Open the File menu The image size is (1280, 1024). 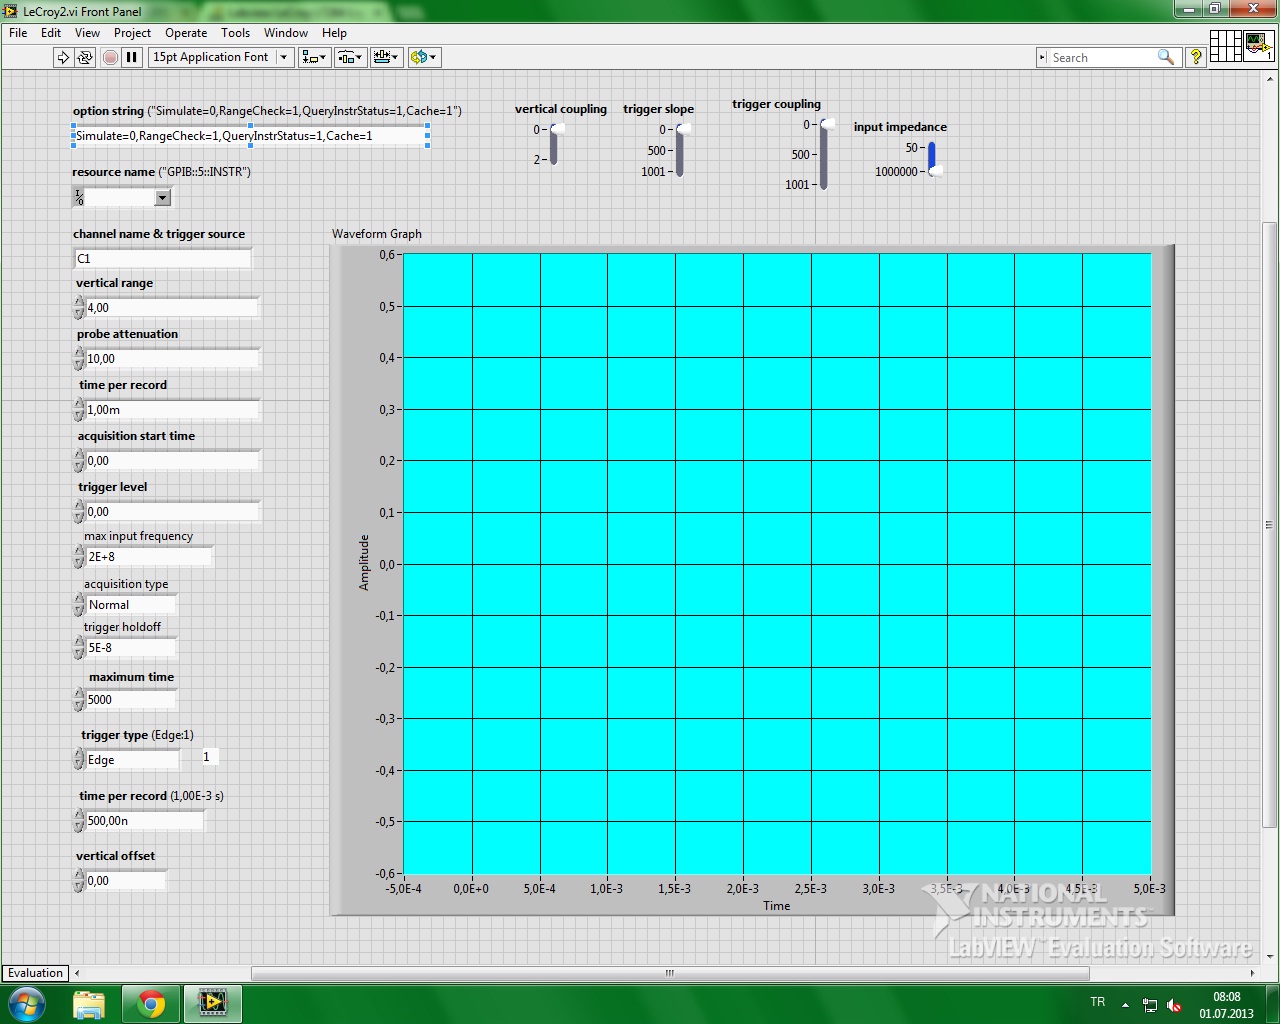pyautogui.click(x=18, y=33)
